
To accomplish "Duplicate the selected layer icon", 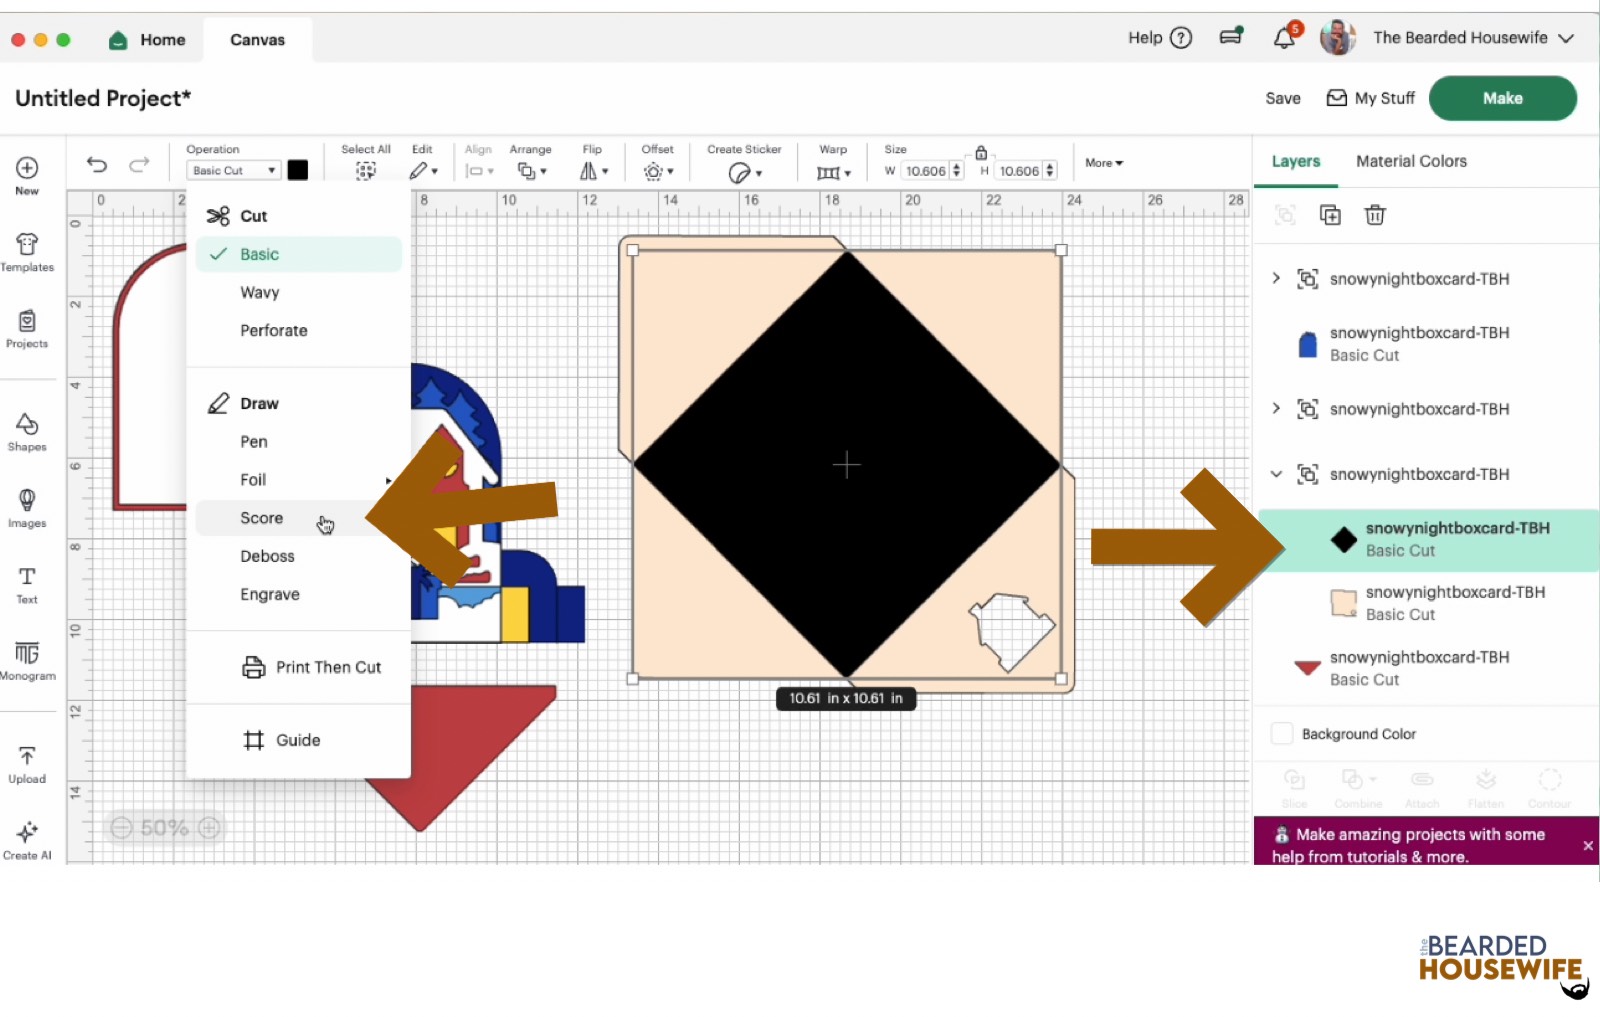I will 1330,215.
